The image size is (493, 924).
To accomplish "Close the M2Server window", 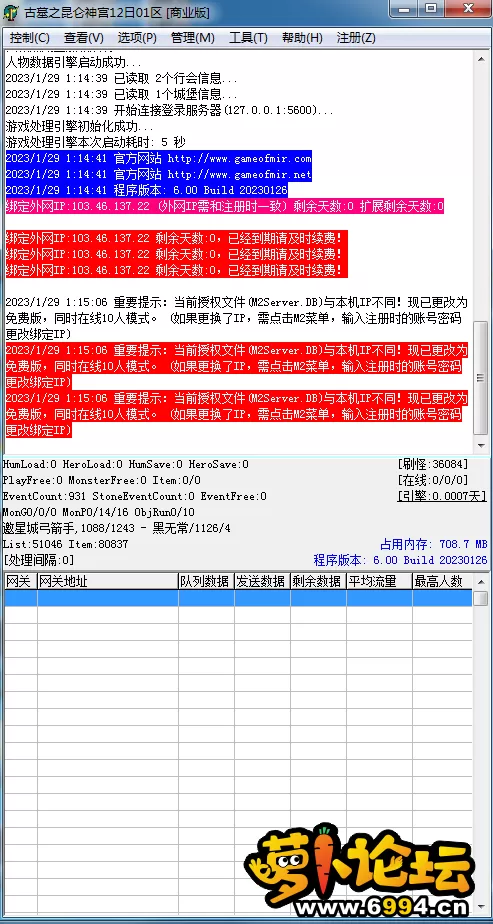I will point(468,9).
